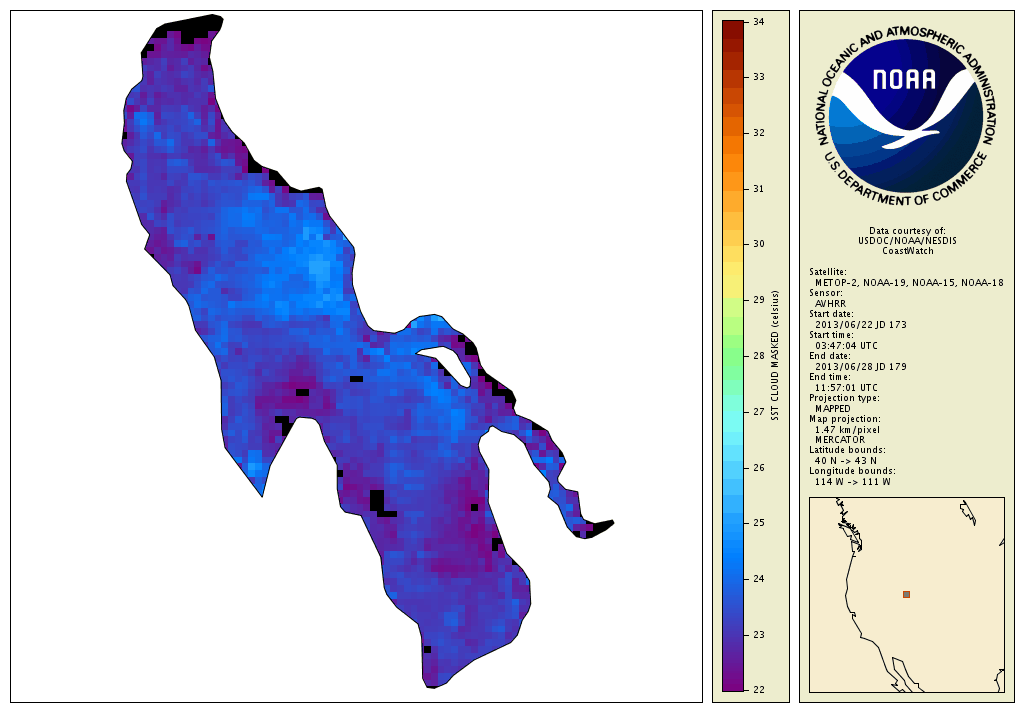
Task: Select the "AVHRR" sensor value
Action: tap(830, 304)
